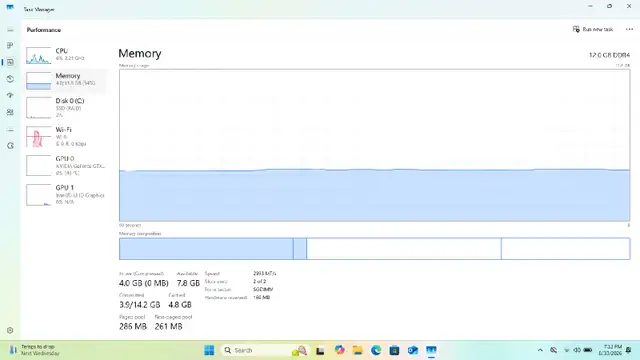Open File Explorer from the taskbar
Image resolution: width=640 pixels, height=360 pixels.
(x=358, y=350)
